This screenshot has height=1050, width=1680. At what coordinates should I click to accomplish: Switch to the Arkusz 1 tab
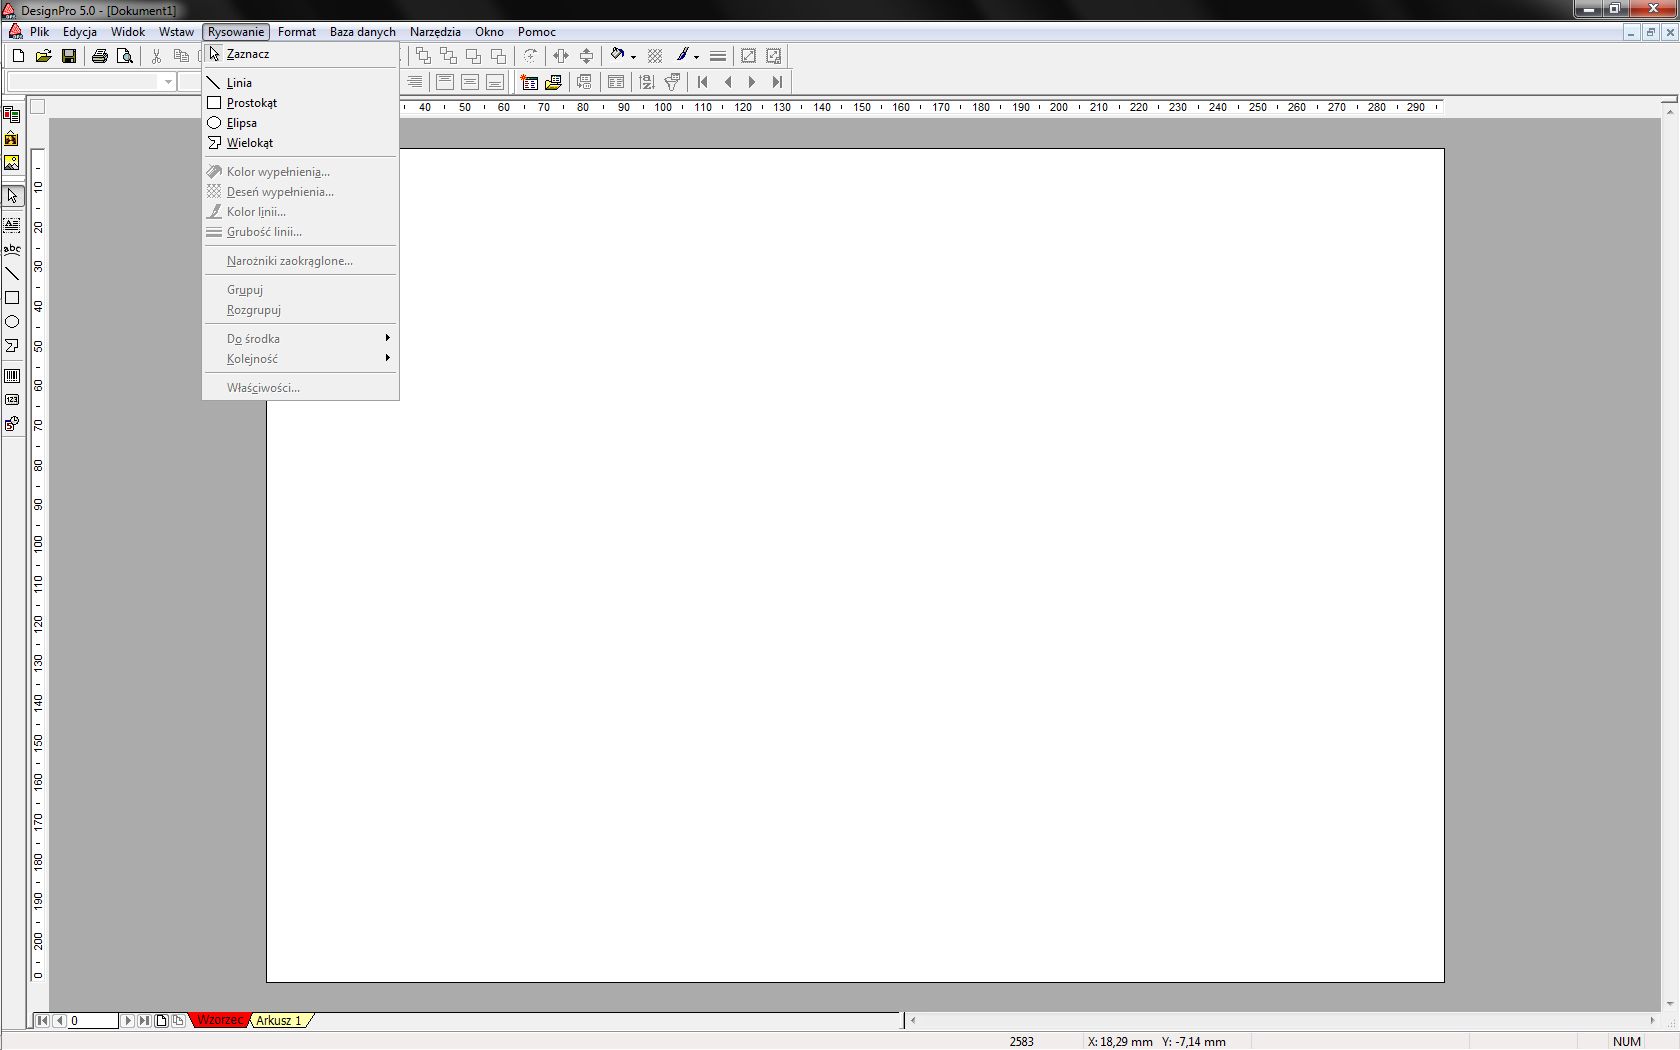[x=279, y=1020]
